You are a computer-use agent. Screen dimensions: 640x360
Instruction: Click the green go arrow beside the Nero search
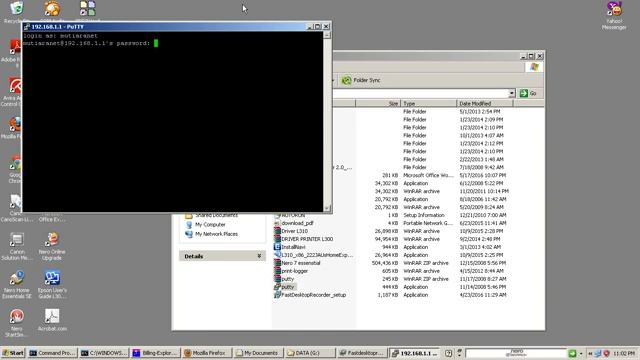pos(572,353)
